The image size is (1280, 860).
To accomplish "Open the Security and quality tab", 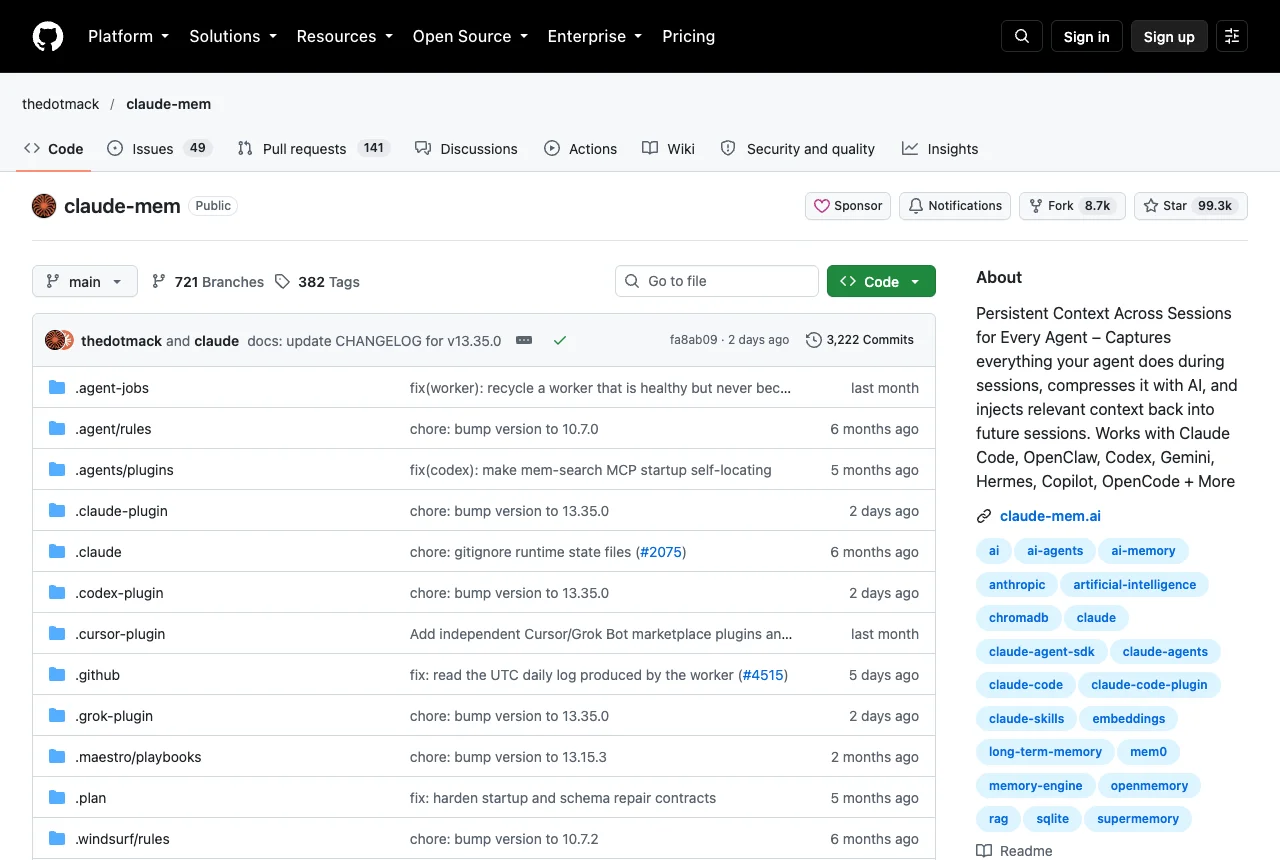I will (x=798, y=149).
